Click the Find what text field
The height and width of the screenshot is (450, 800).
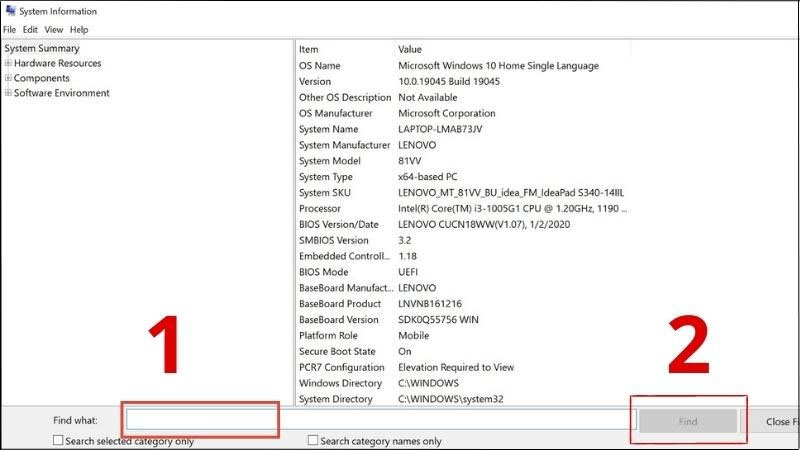click(x=381, y=420)
